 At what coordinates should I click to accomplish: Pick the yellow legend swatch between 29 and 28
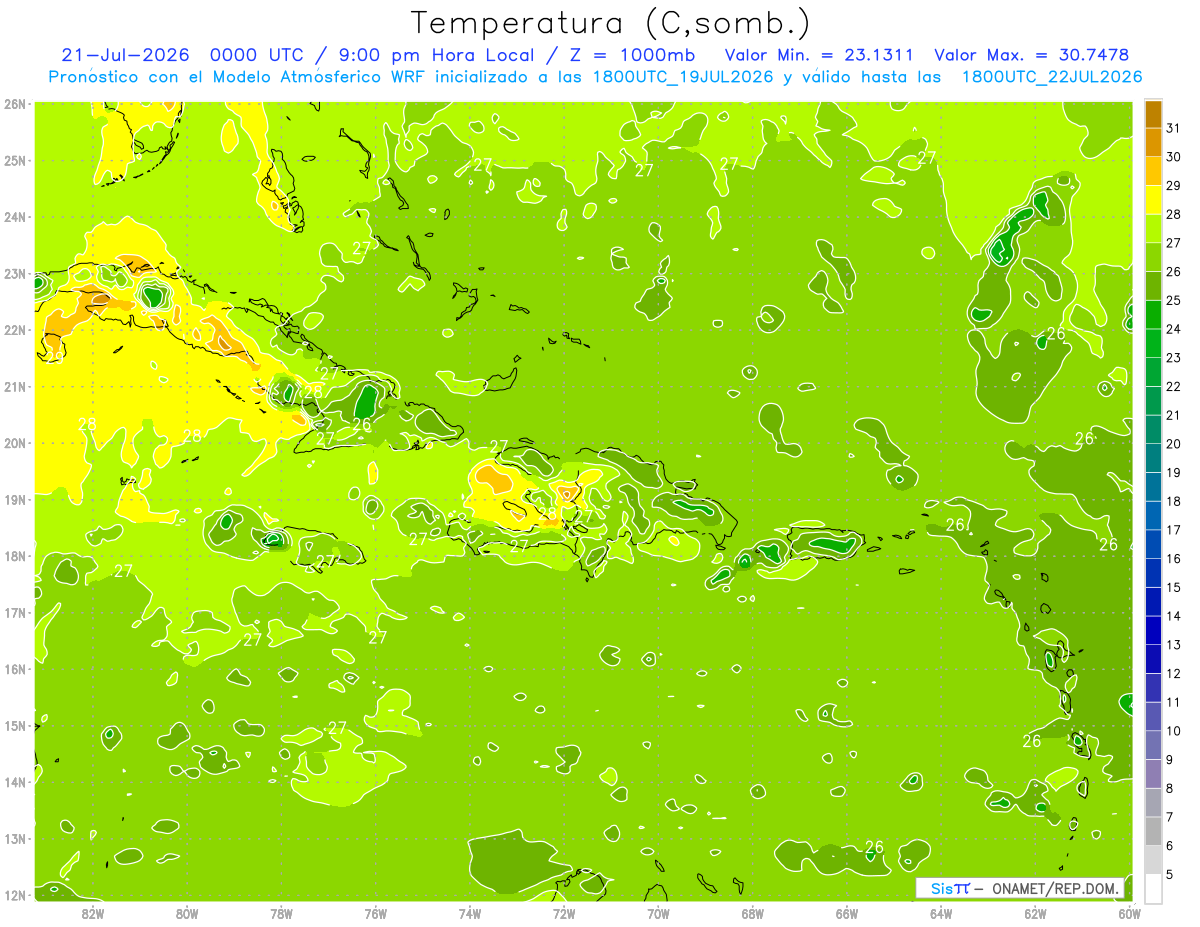click(1153, 200)
